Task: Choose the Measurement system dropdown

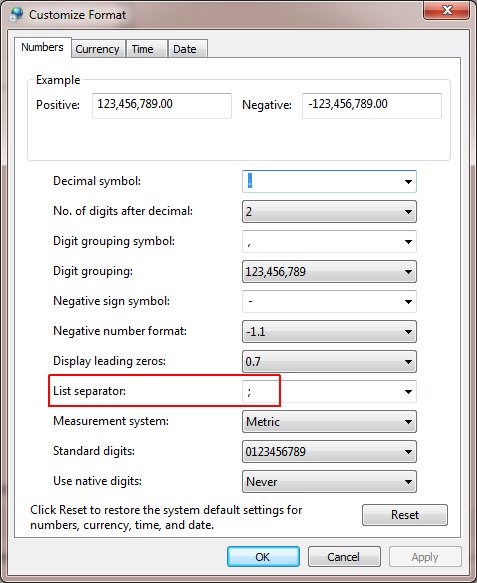Action: [329, 422]
